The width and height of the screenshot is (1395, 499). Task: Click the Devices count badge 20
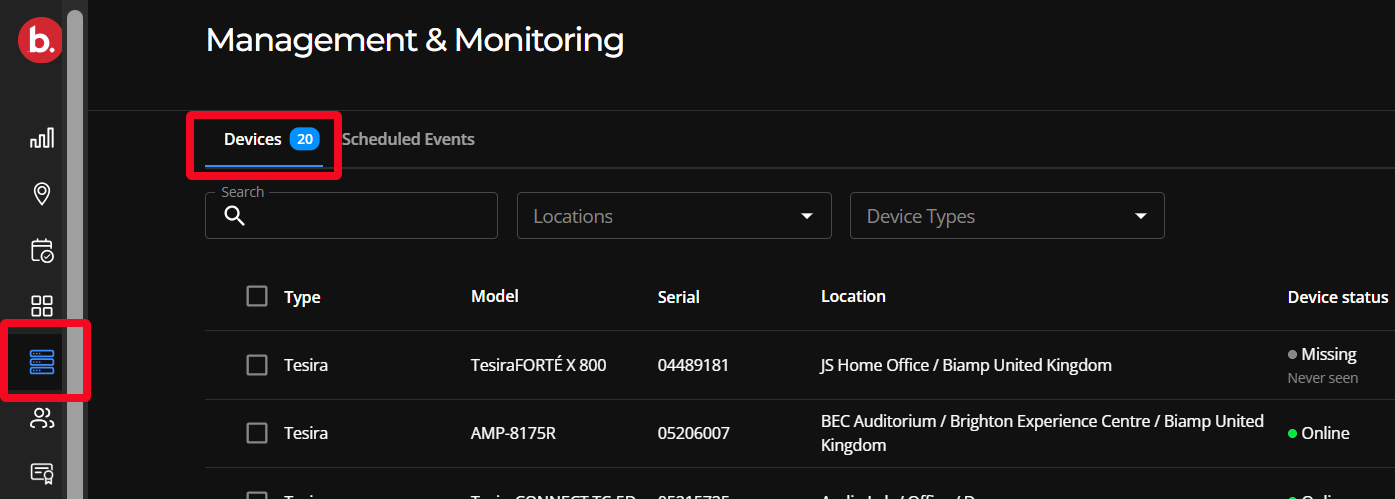click(304, 139)
